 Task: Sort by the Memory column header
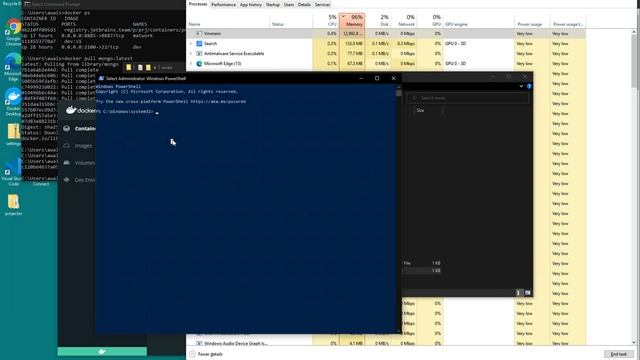pyautogui.click(x=352, y=20)
